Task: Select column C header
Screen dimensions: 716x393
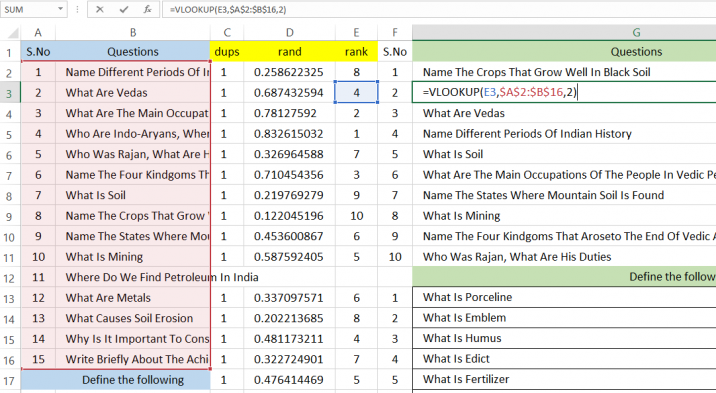Action: [227, 32]
